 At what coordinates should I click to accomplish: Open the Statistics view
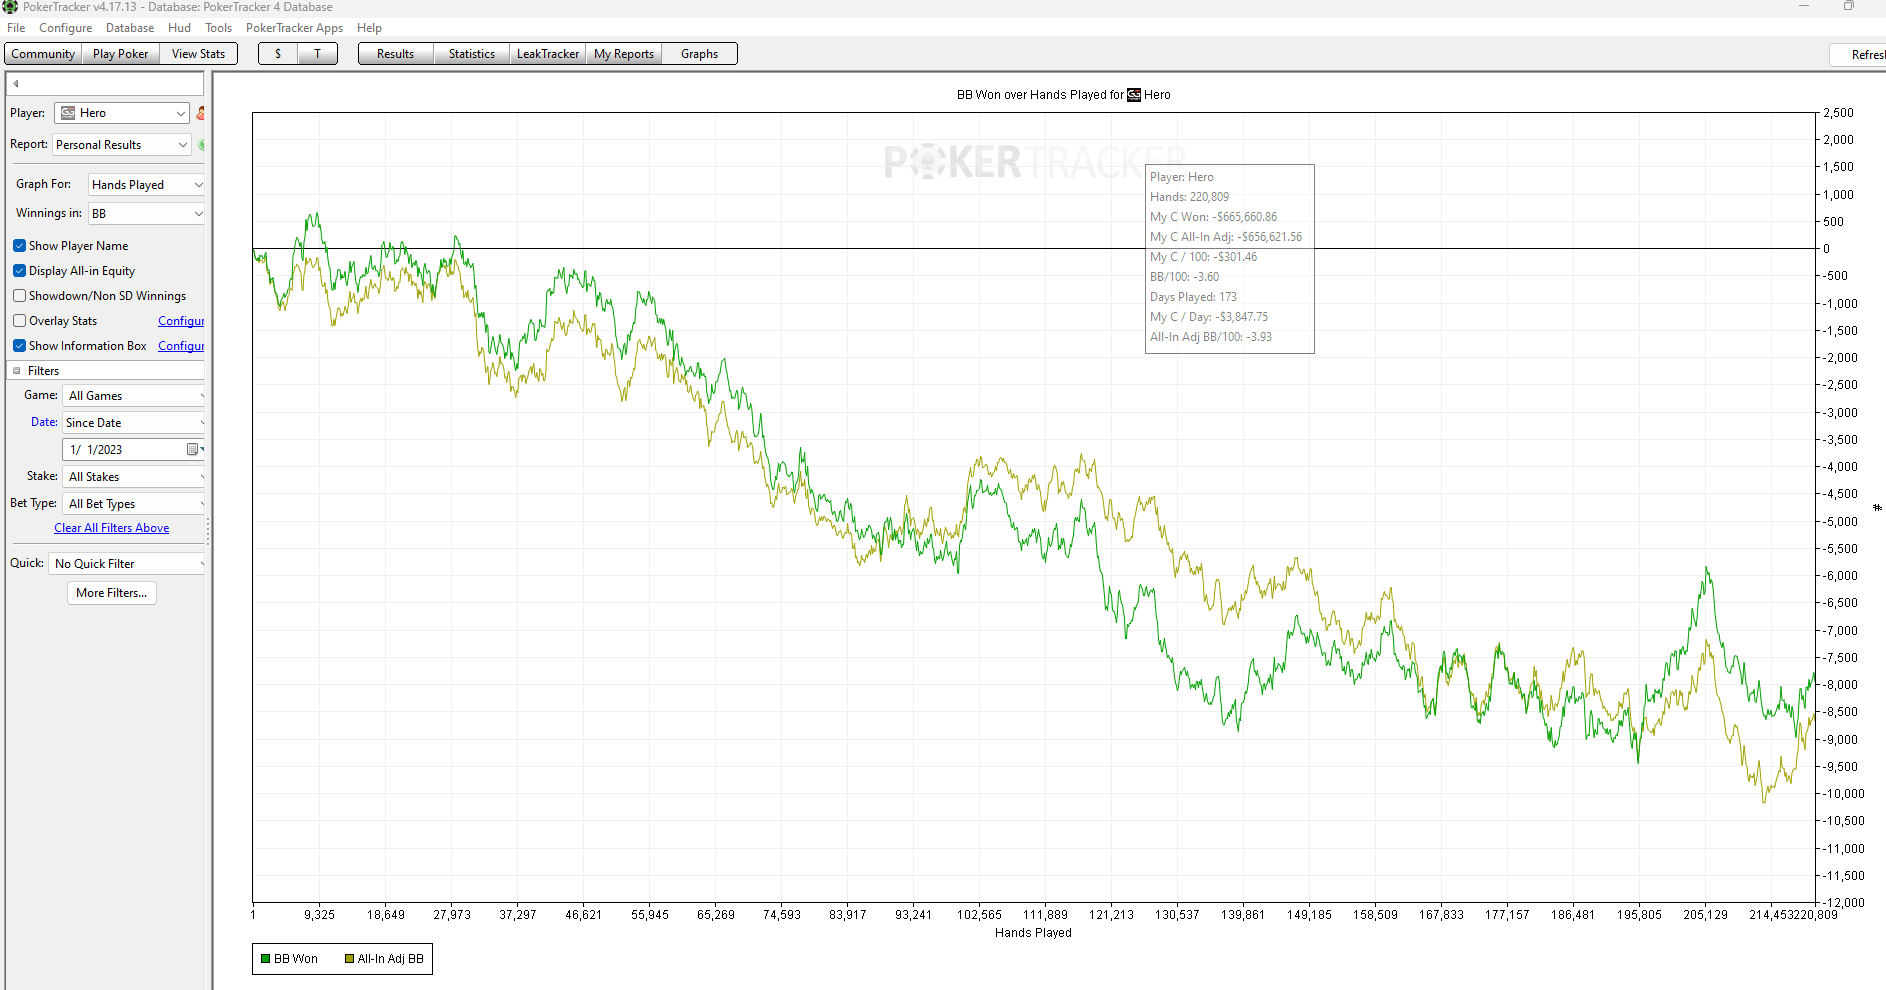coord(472,54)
